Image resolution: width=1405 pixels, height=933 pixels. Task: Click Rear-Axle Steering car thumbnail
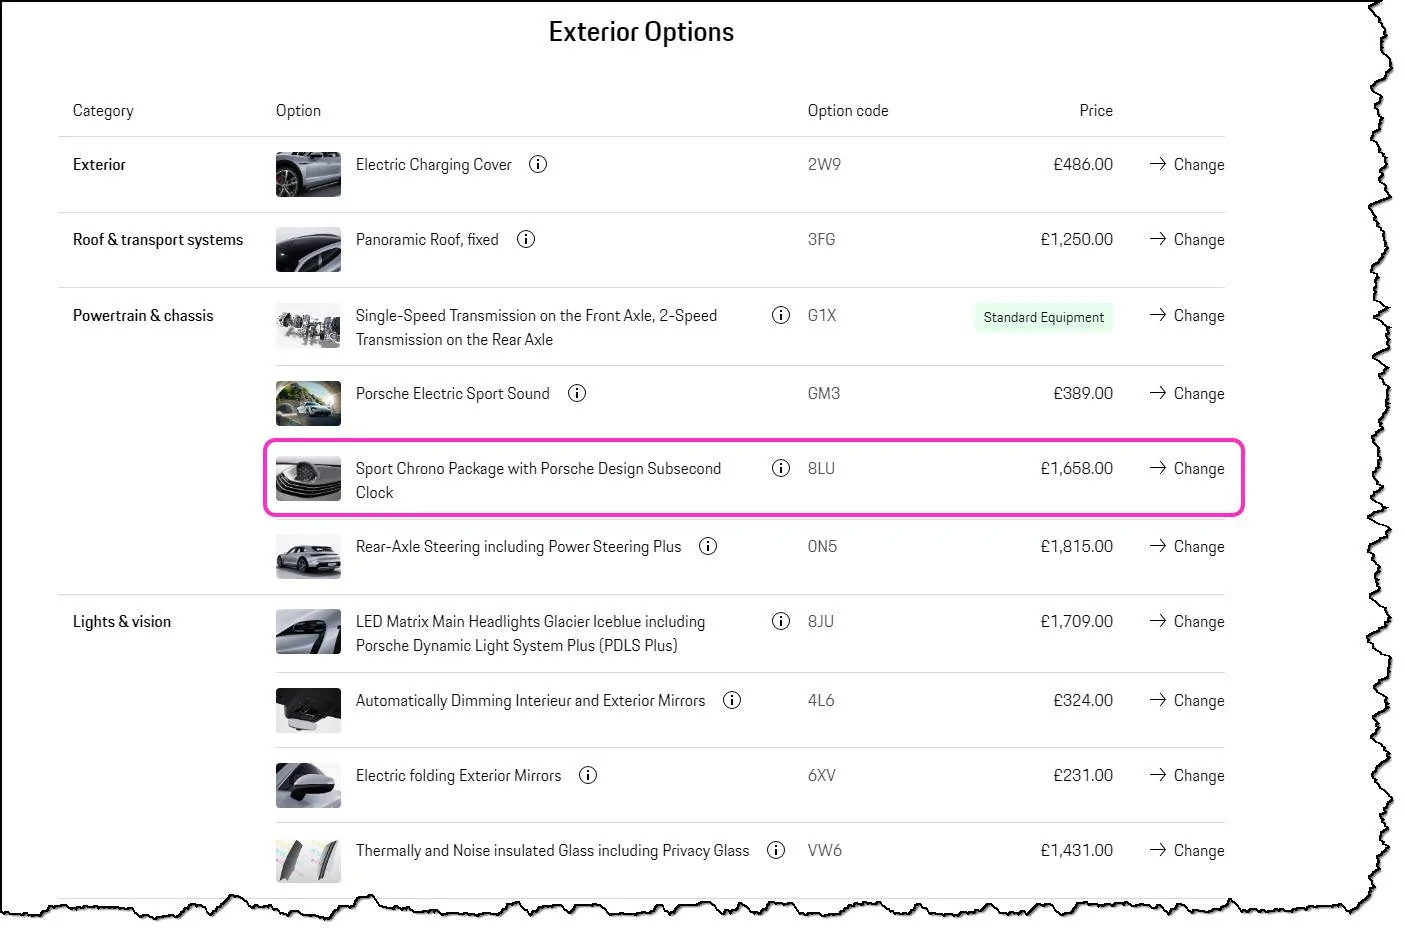[x=308, y=556]
